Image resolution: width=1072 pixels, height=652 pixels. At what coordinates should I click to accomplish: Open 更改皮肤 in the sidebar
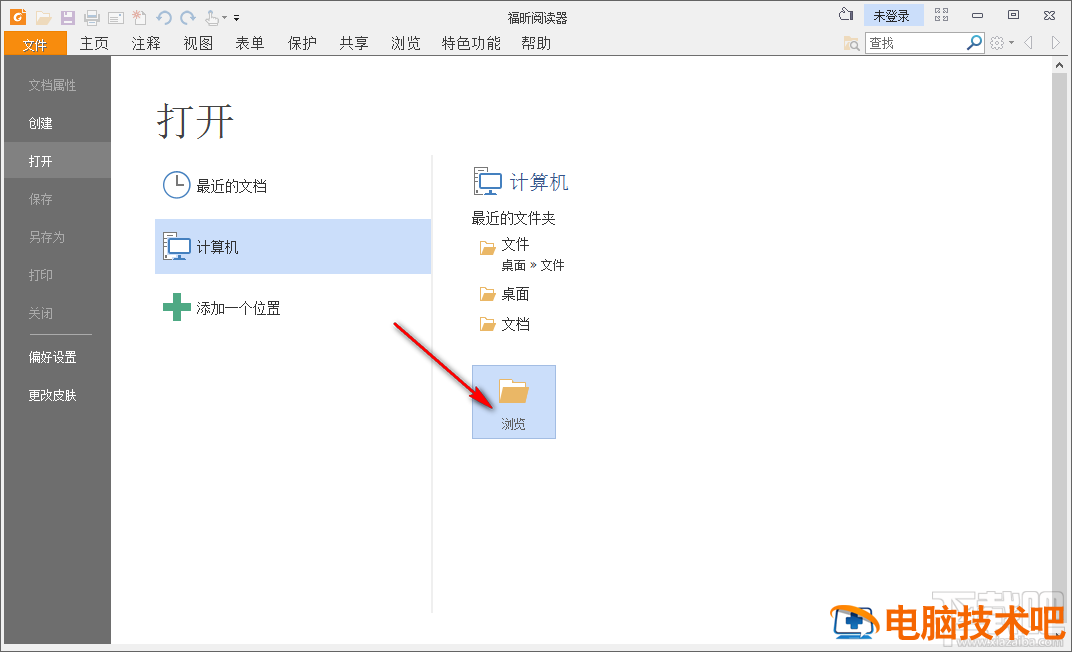(x=57, y=395)
